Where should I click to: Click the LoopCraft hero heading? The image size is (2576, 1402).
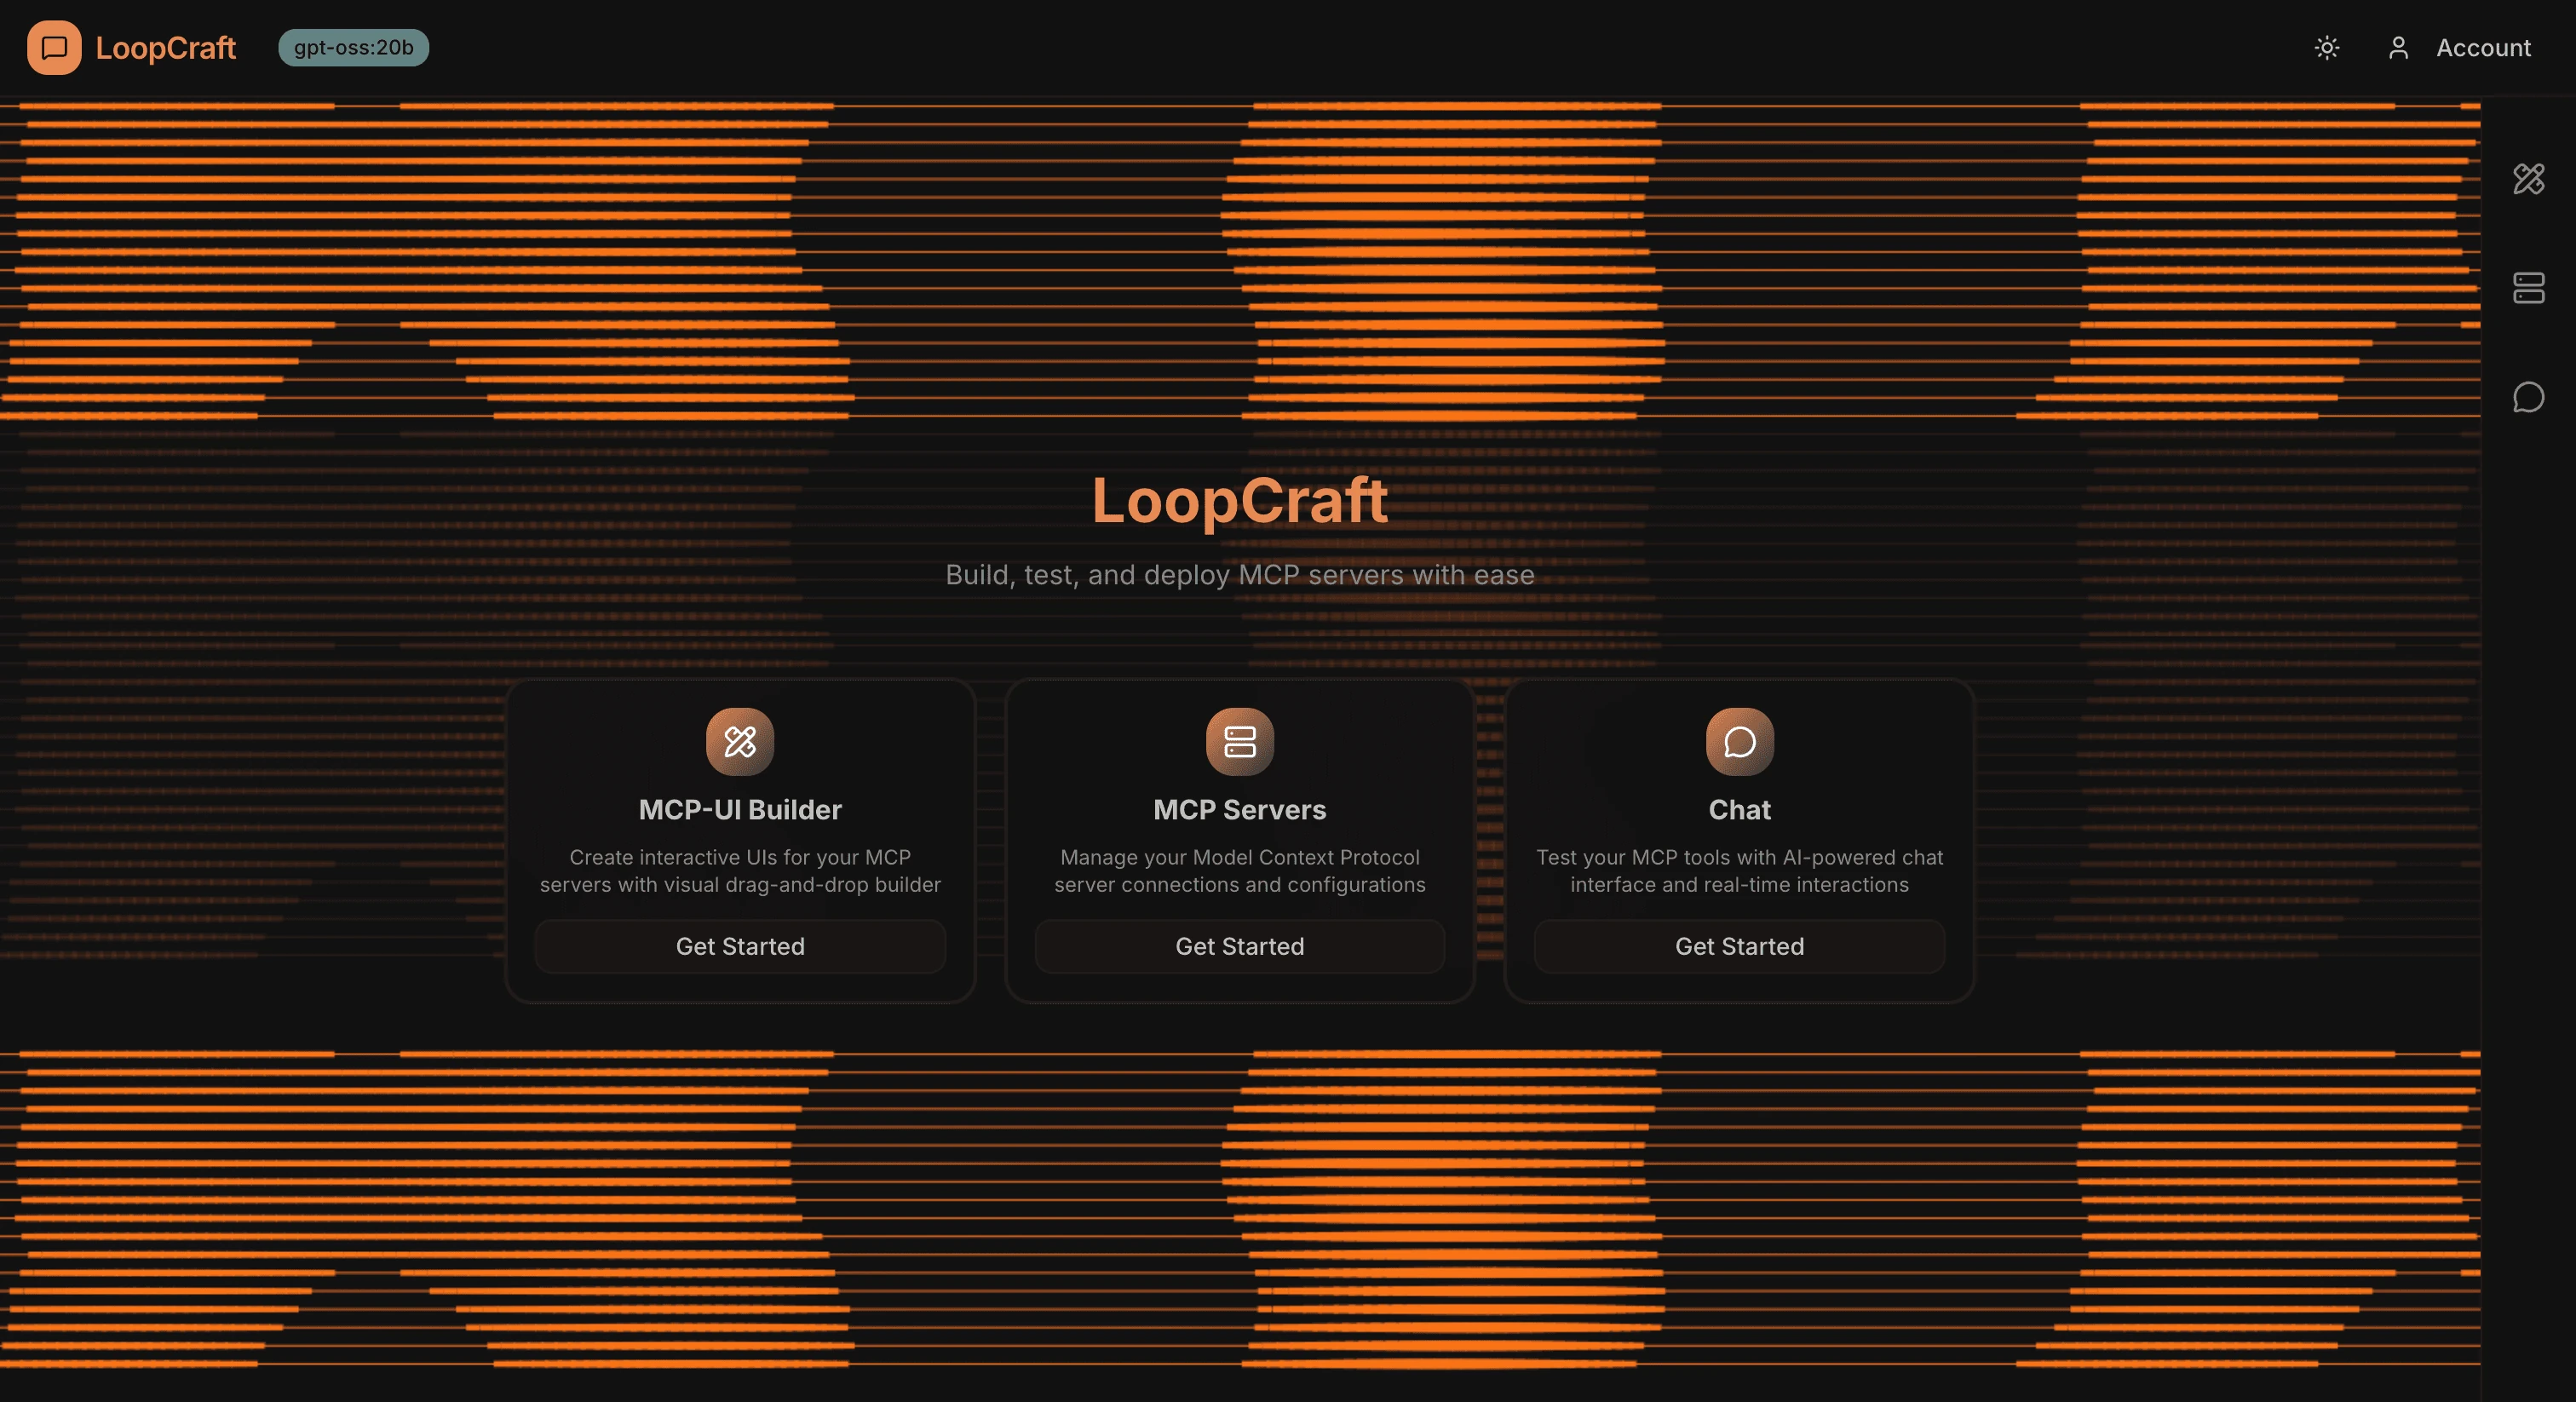pyautogui.click(x=1240, y=503)
